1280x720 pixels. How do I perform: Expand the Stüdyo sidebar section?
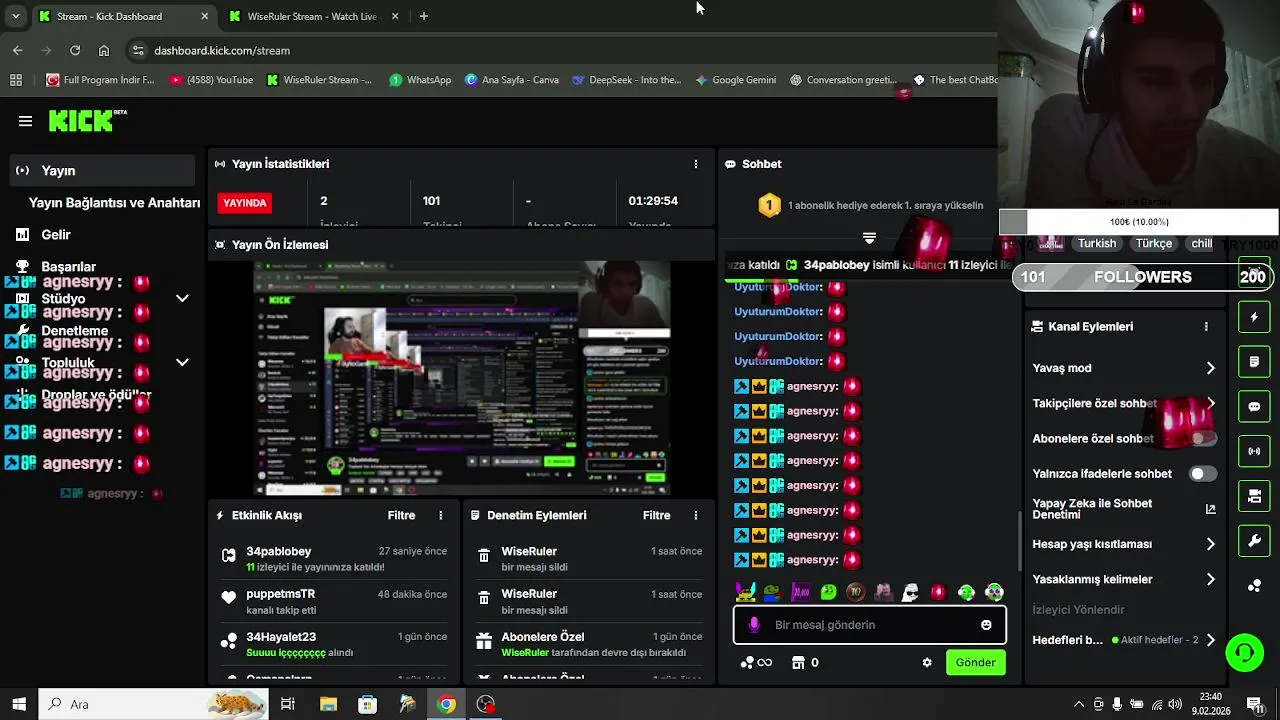[182, 298]
